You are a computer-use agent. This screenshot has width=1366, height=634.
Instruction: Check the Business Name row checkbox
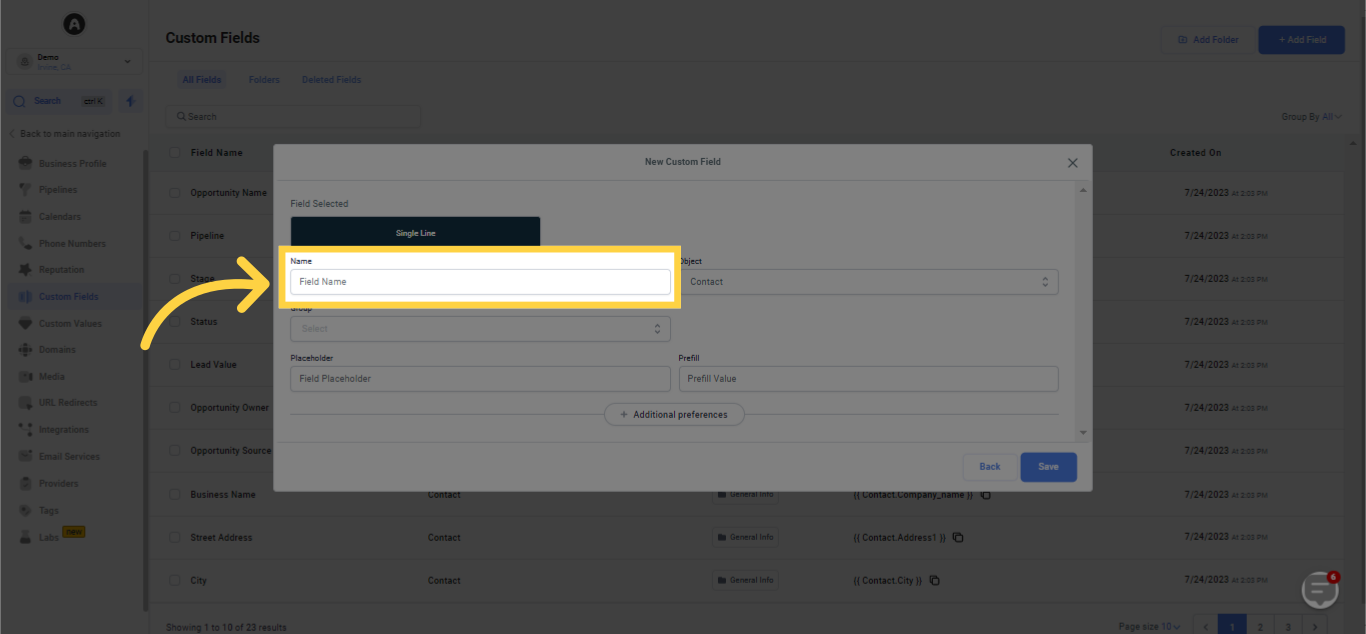pyautogui.click(x=175, y=495)
